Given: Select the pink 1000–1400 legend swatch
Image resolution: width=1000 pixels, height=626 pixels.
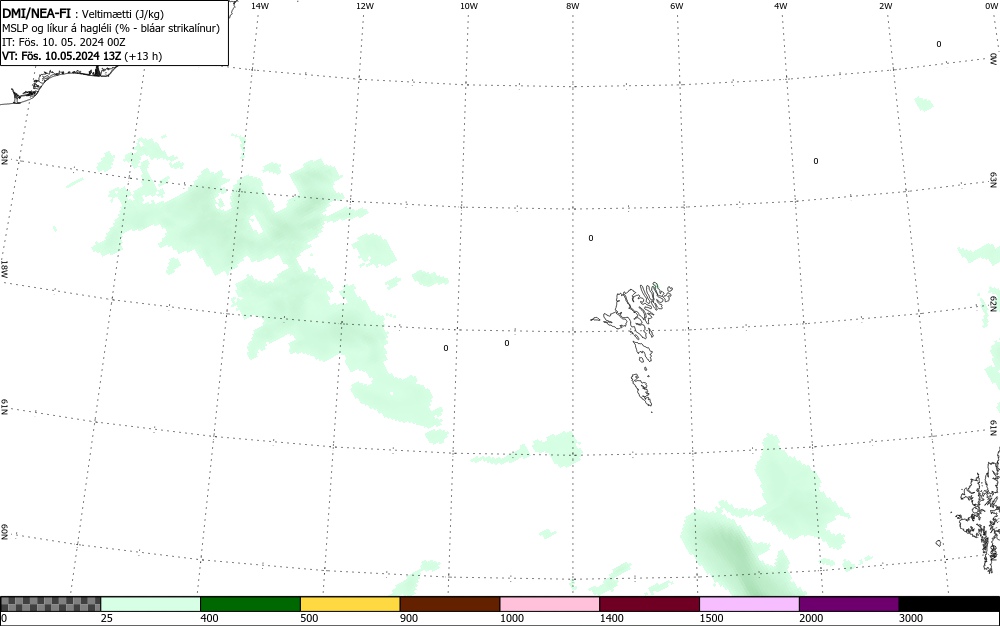Looking at the screenshot, I should tap(550, 604).
